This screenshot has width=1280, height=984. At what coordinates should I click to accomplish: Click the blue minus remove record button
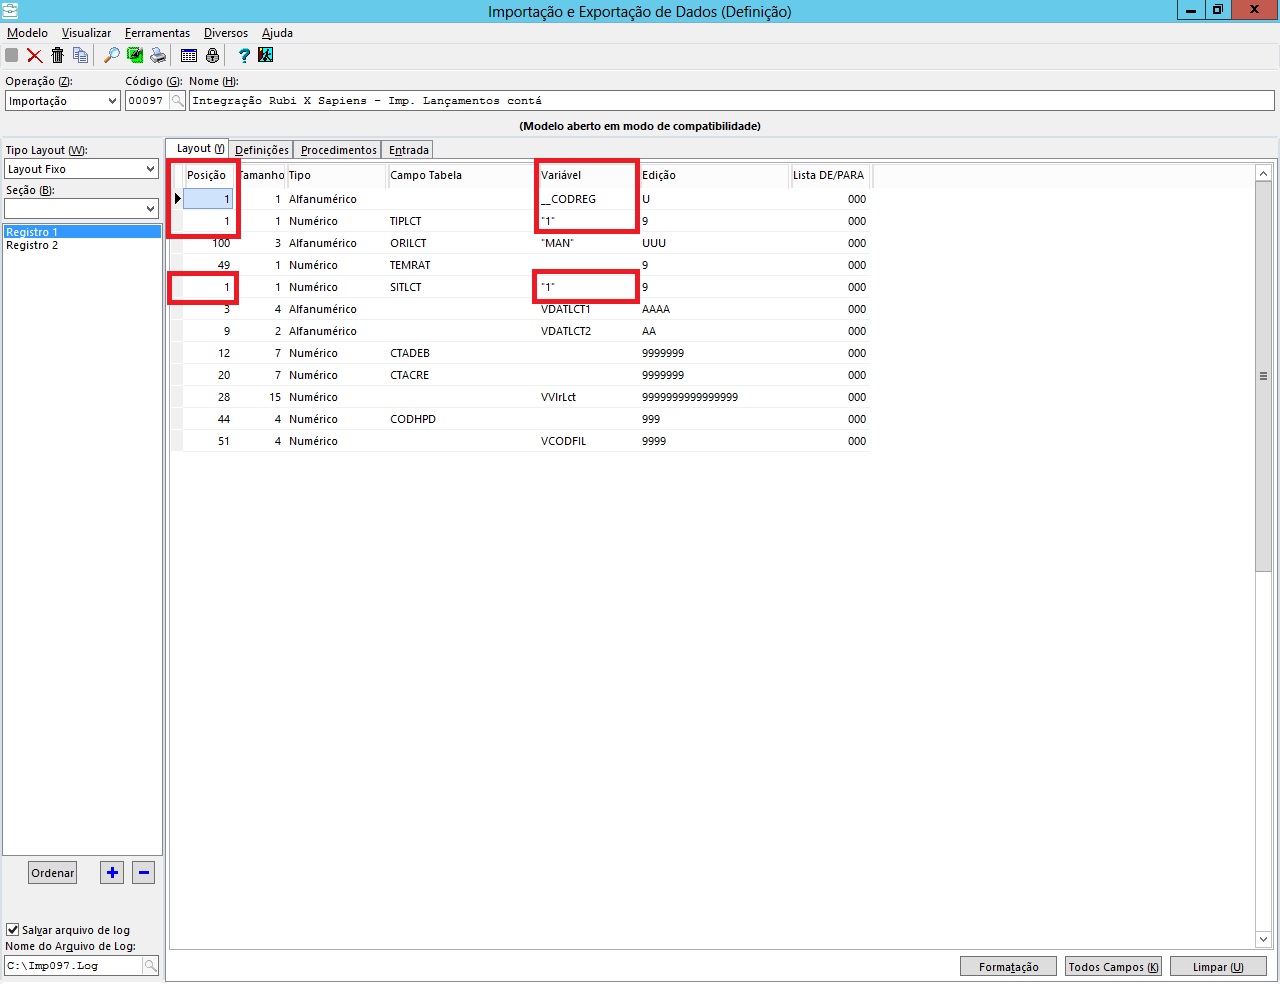point(144,873)
